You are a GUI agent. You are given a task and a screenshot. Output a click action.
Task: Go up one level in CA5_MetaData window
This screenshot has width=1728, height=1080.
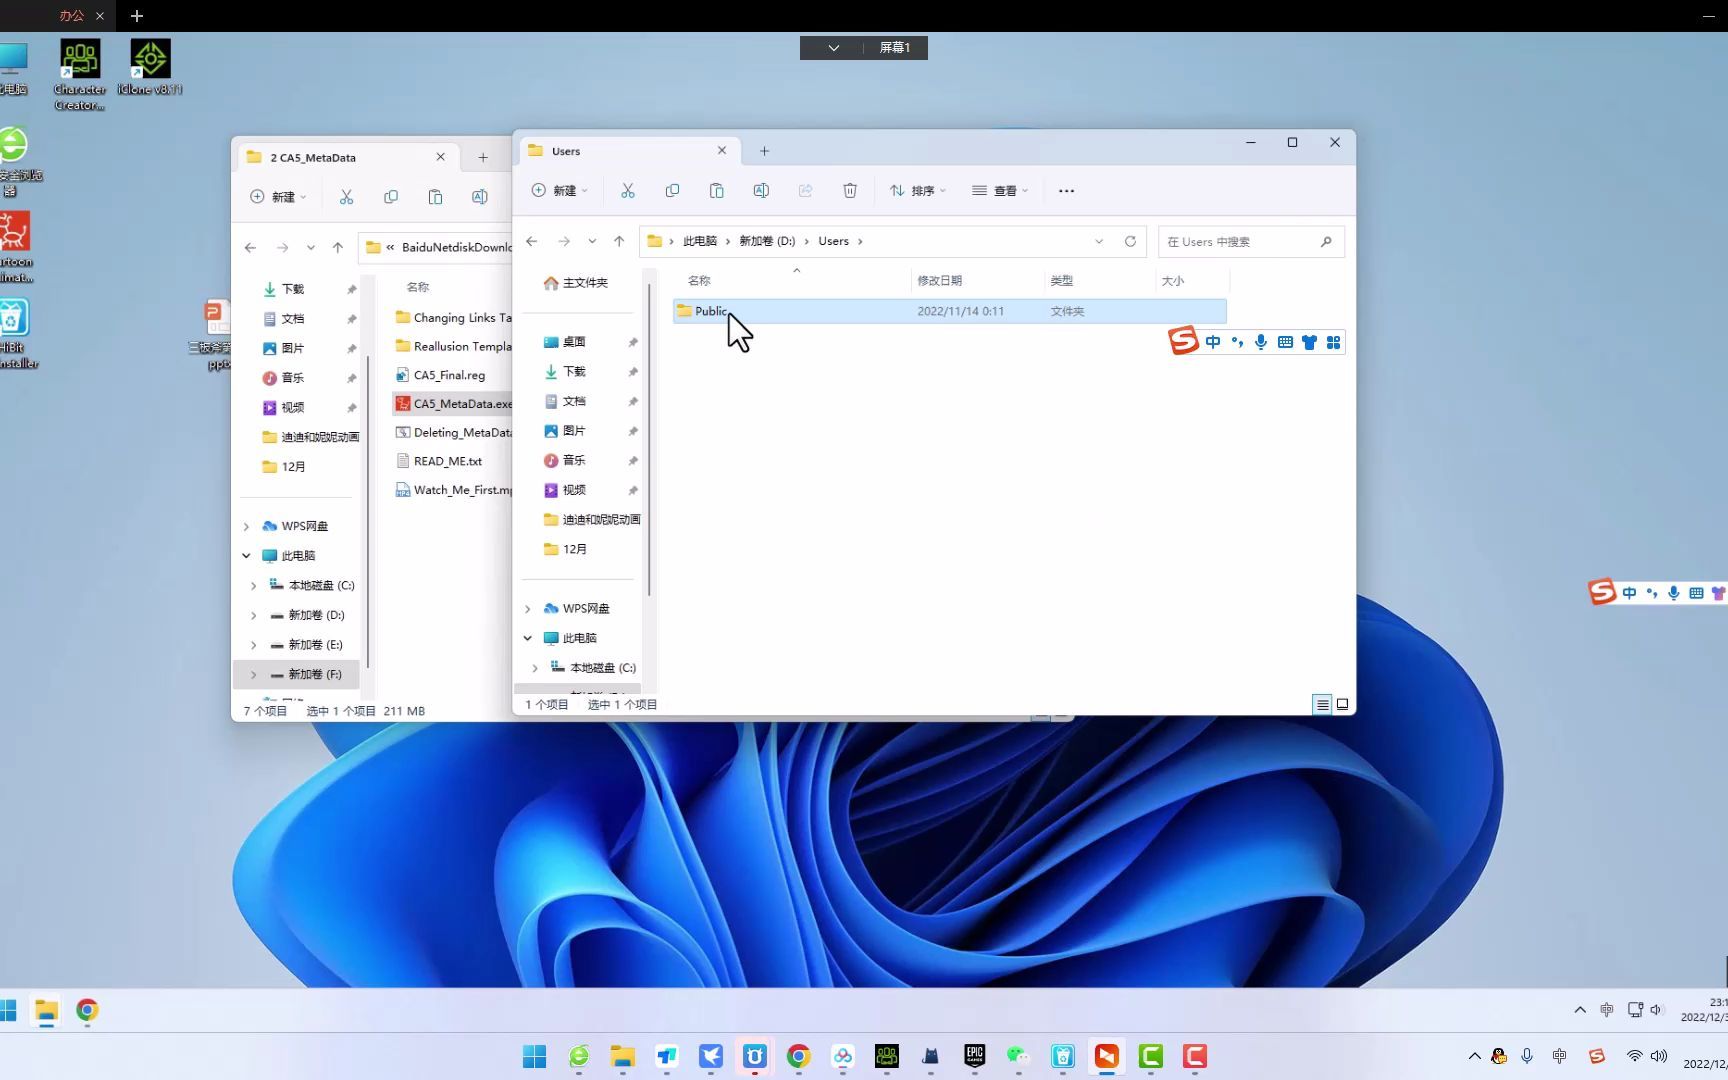coord(338,247)
